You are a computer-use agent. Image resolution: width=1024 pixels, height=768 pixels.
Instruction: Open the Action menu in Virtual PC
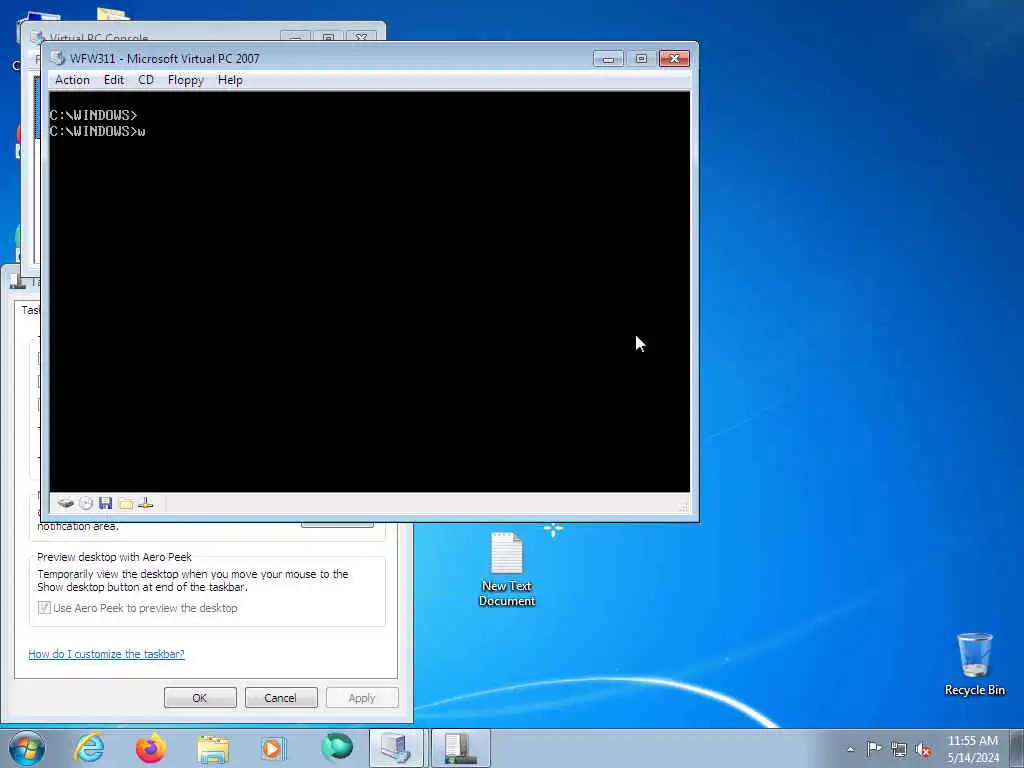(72, 80)
